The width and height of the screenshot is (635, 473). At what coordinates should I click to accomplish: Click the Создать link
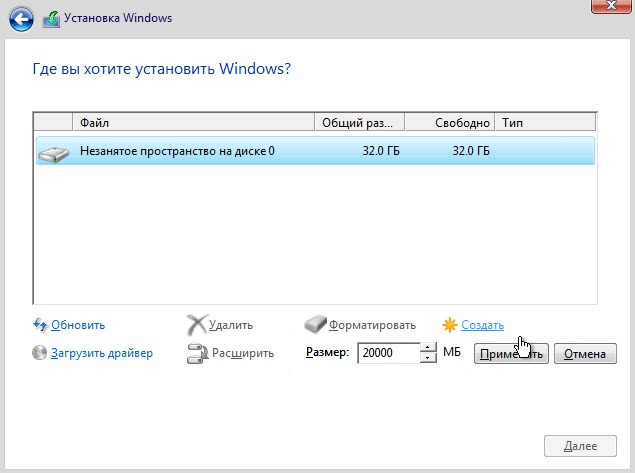coord(482,325)
